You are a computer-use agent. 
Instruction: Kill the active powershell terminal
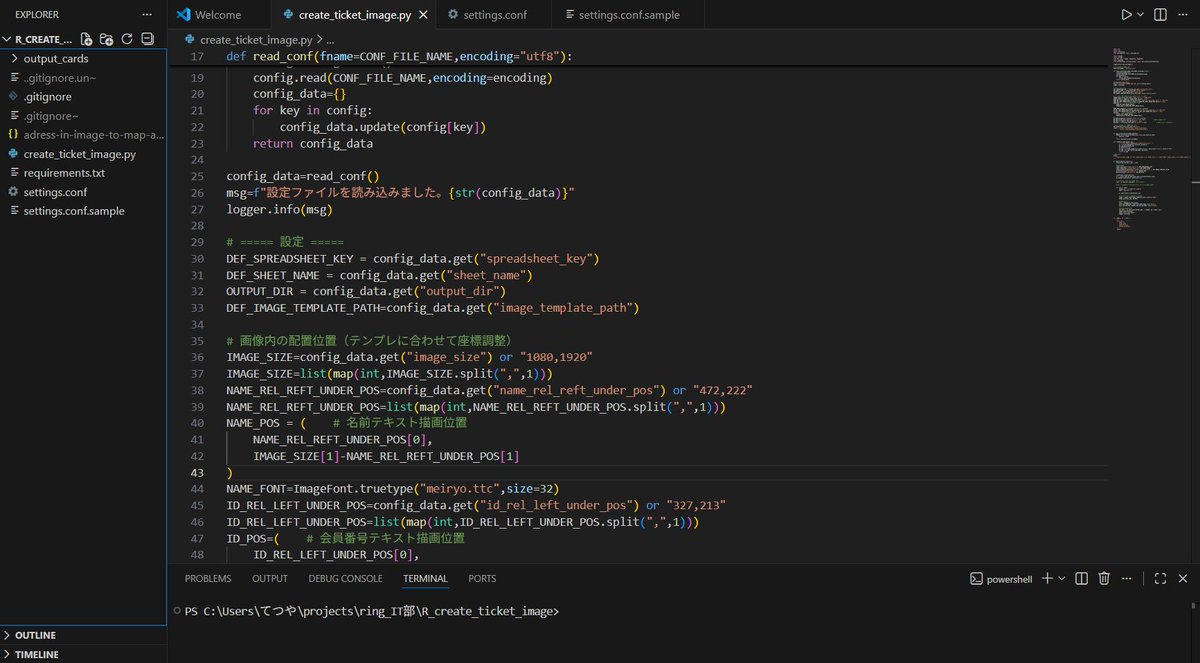pos(1104,579)
